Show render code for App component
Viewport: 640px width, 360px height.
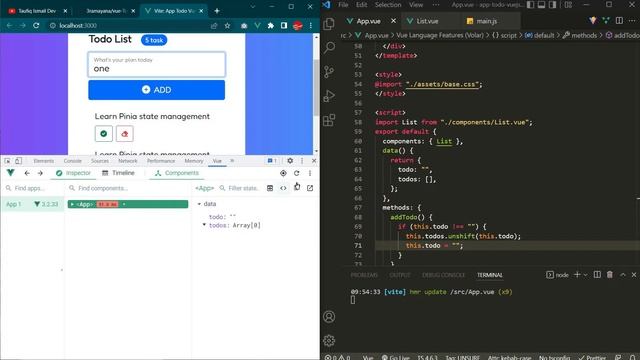coord(283,188)
